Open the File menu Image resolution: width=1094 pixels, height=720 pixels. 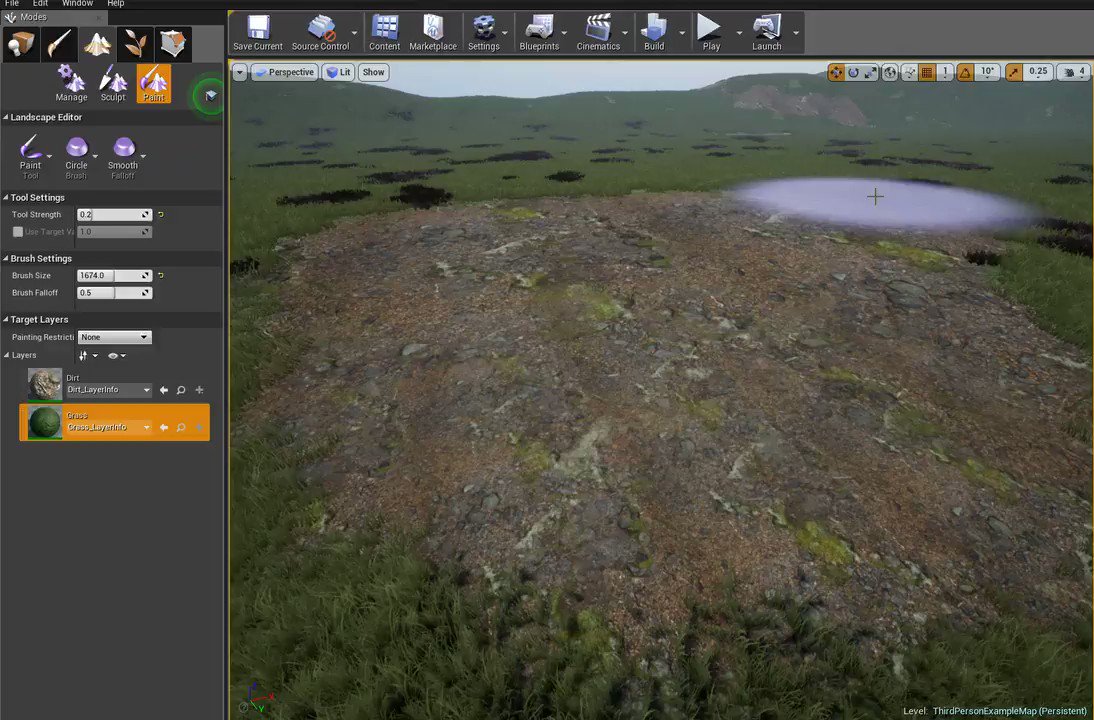[x=12, y=3]
